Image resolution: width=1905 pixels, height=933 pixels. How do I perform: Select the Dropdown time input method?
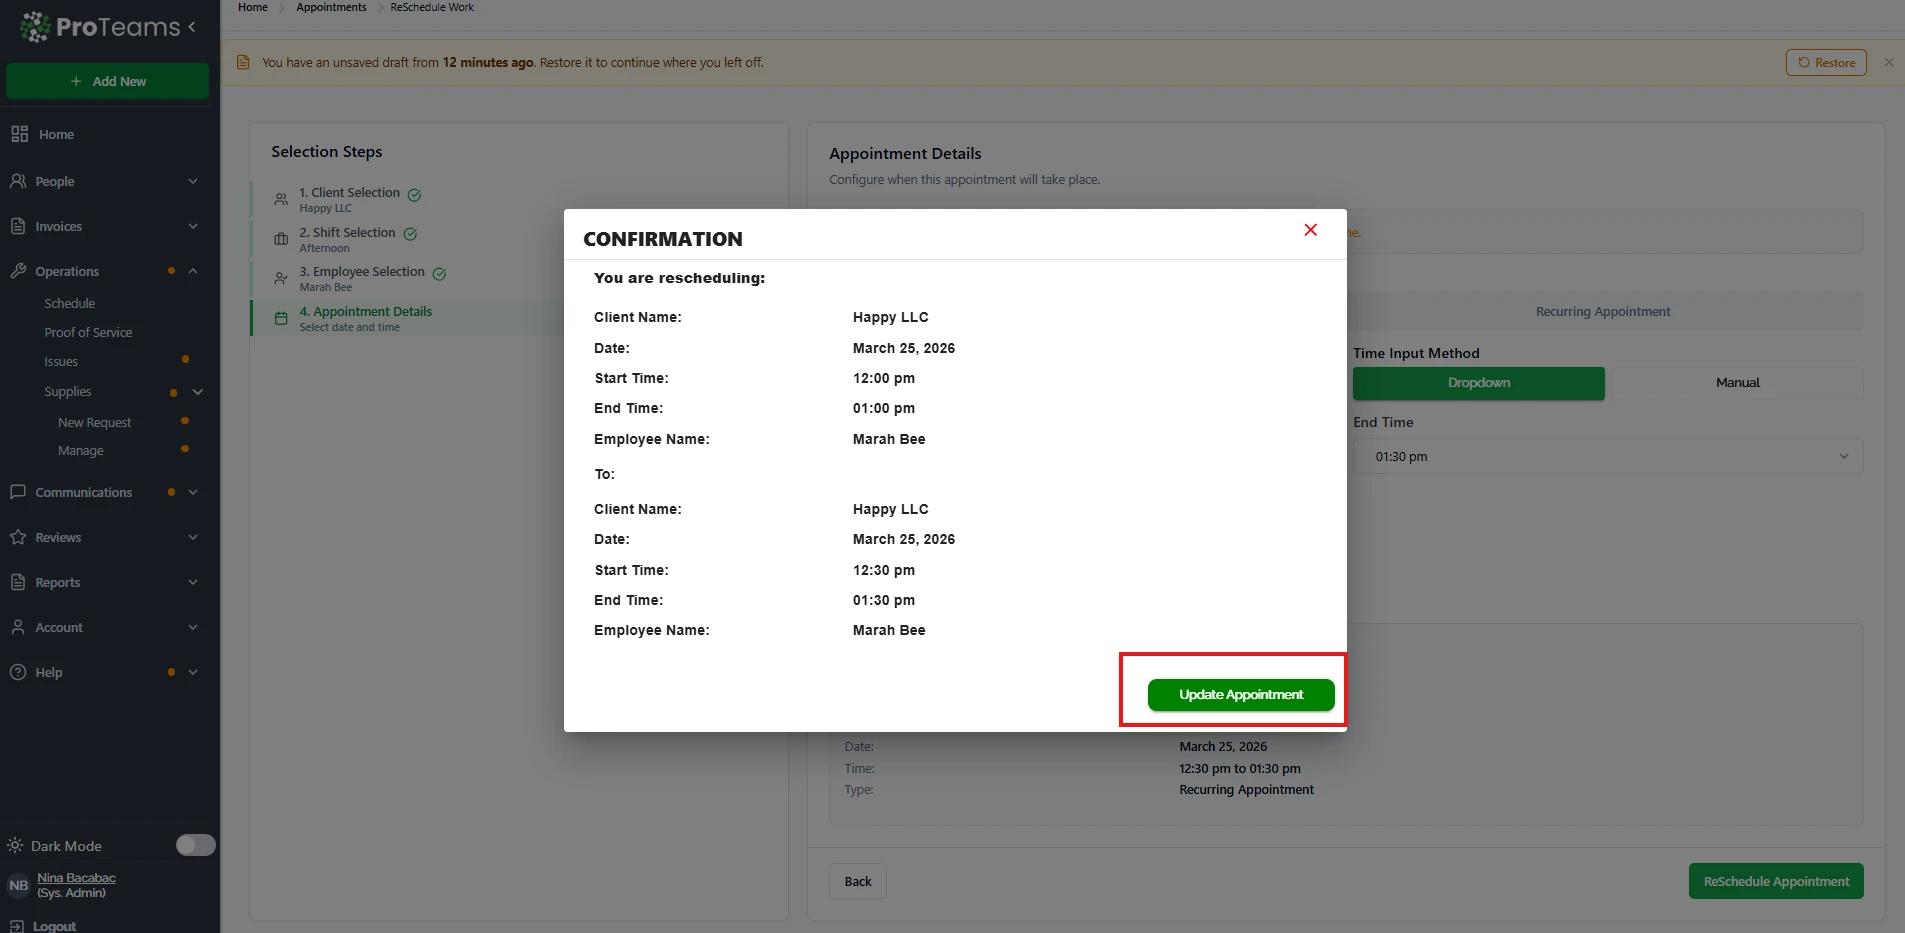click(x=1478, y=383)
